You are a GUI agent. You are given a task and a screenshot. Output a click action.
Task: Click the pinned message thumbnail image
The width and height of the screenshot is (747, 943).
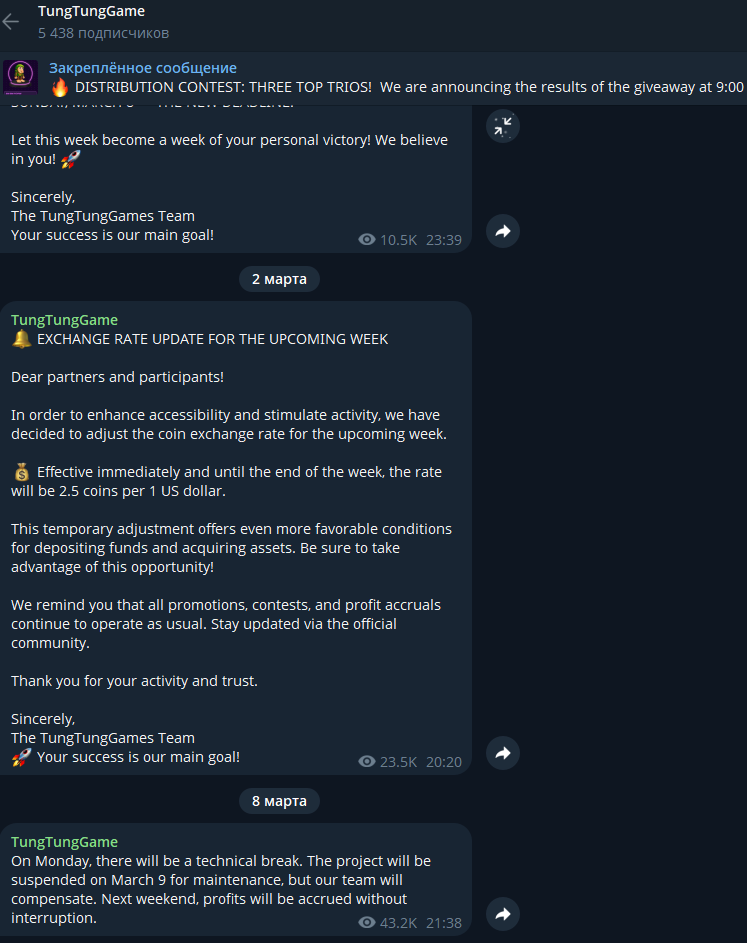click(20, 78)
